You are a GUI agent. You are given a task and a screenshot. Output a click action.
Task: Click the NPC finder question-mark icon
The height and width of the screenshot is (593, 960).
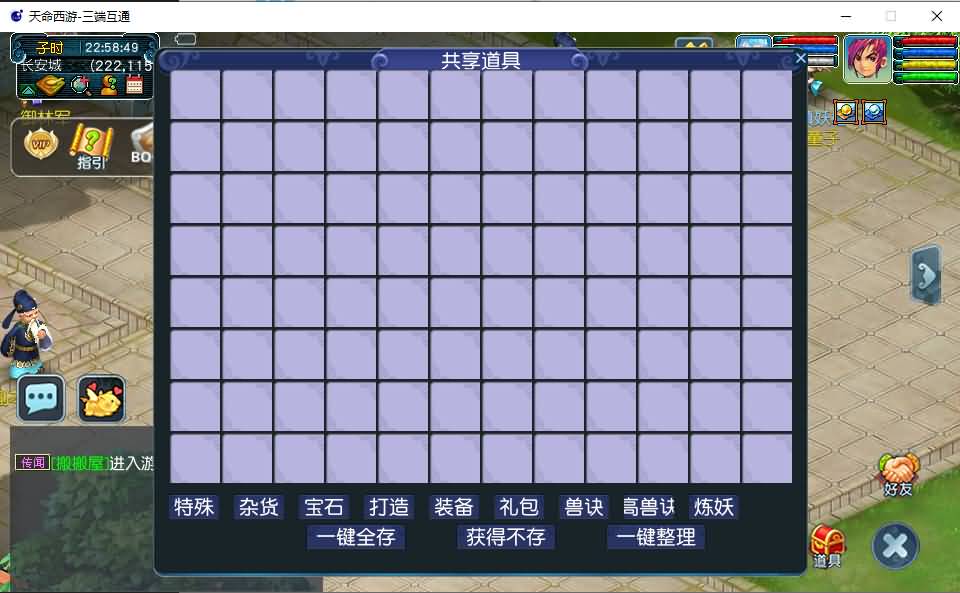pyautogui.click(x=108, y=84)
